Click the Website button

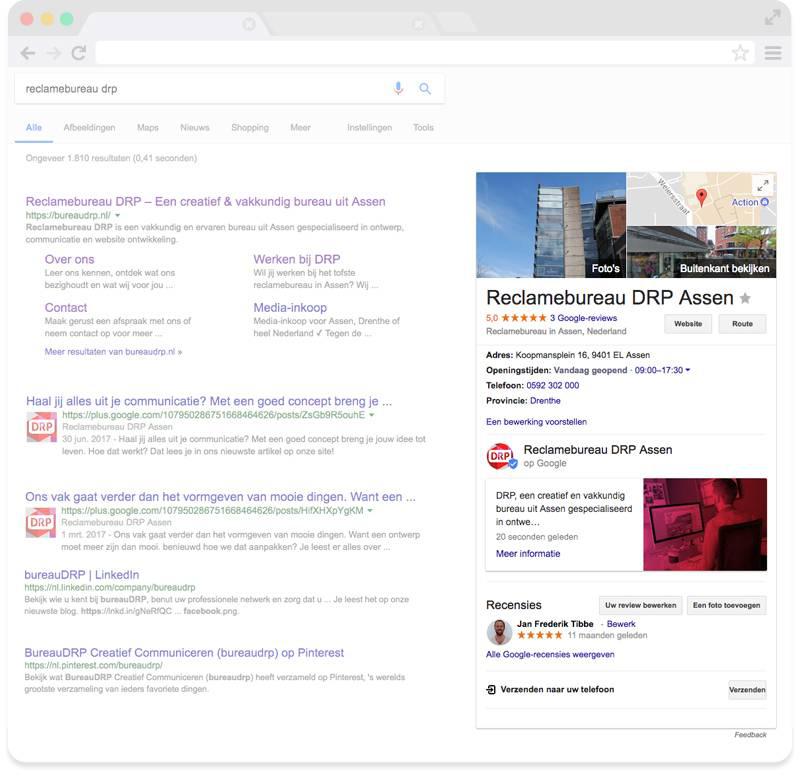pyautogui.click(x=688, y=324)
